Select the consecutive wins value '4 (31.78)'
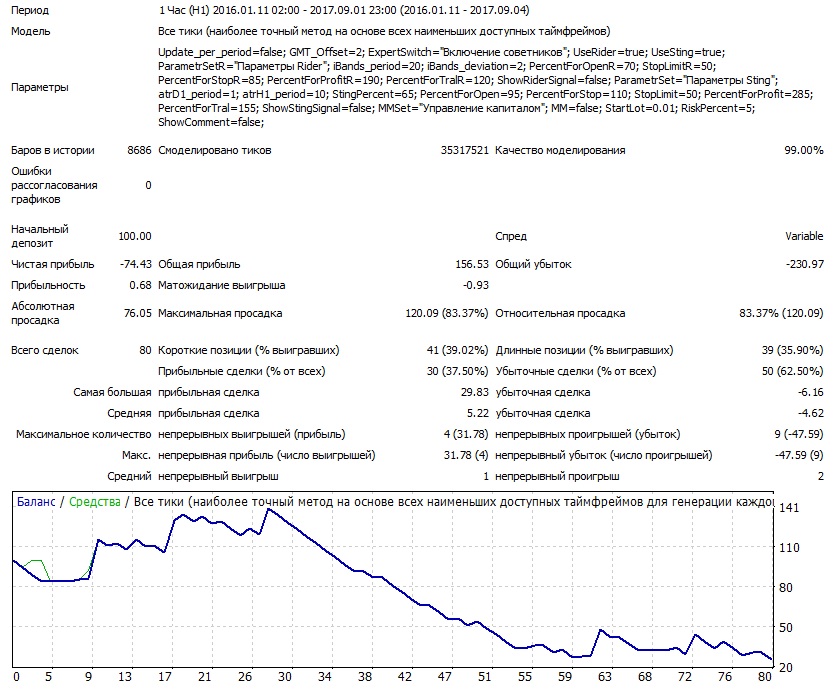Screen dimensions: 836x691 (x=466, y=434)
